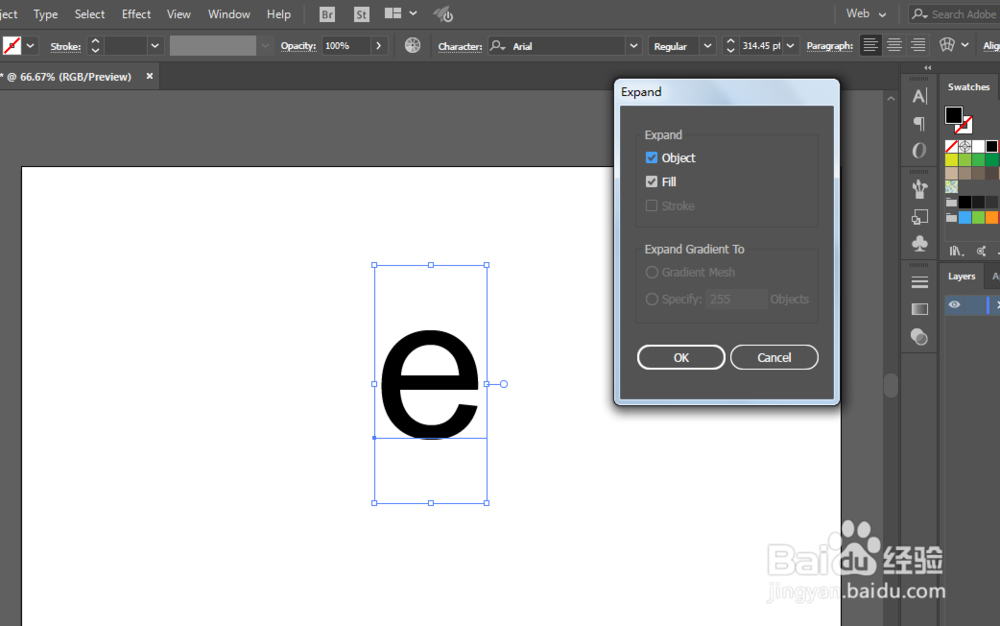Open the Paragraph panel icon
Screen dimensions: 1000x626
tap(919, 123)
